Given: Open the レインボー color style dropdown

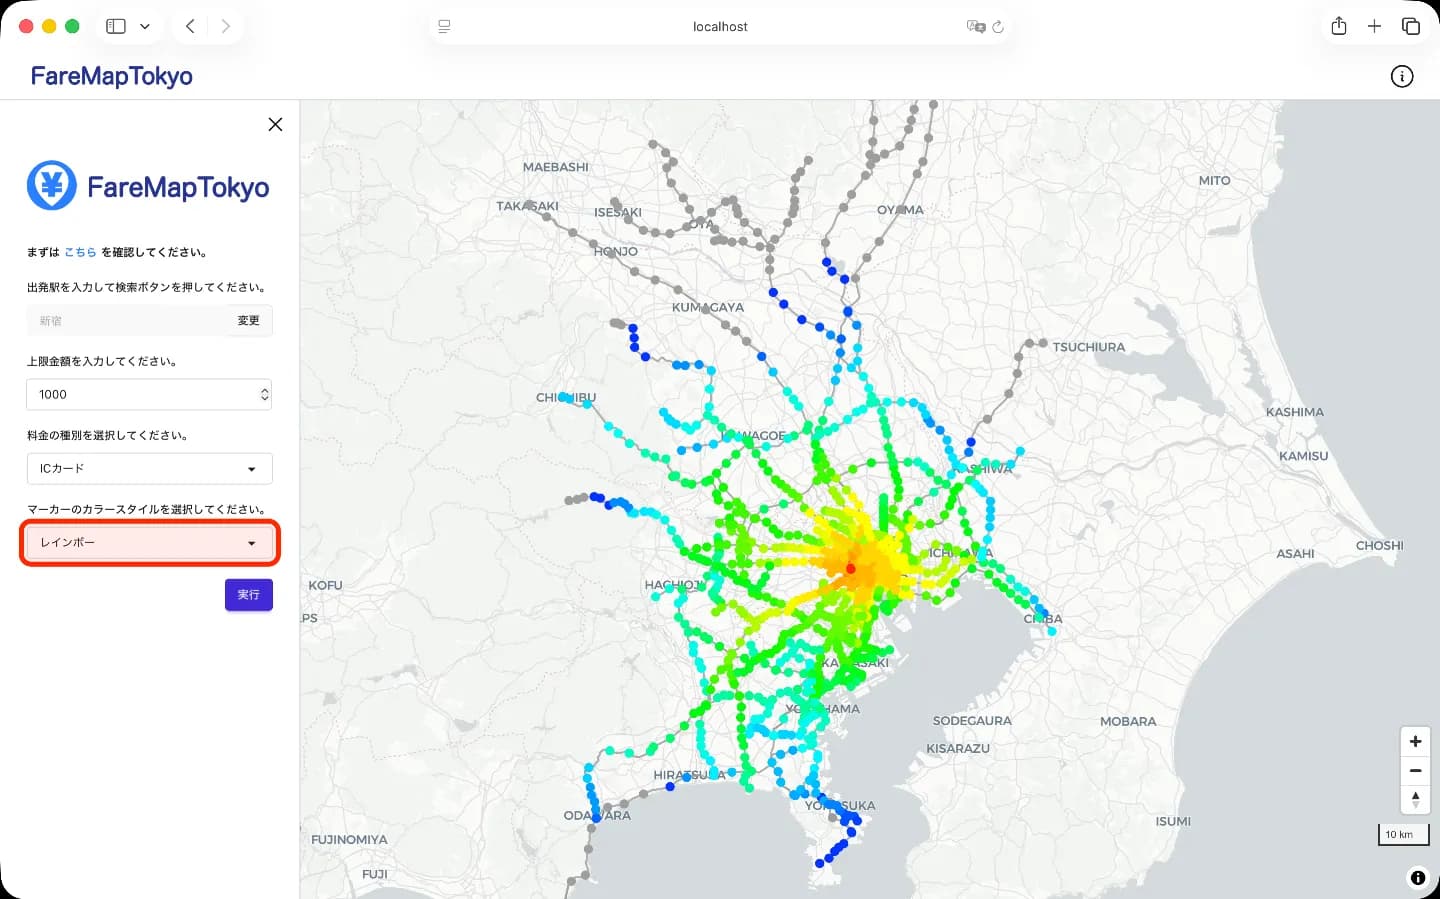Looking at the screenshot, I should (x=149, y=542).
